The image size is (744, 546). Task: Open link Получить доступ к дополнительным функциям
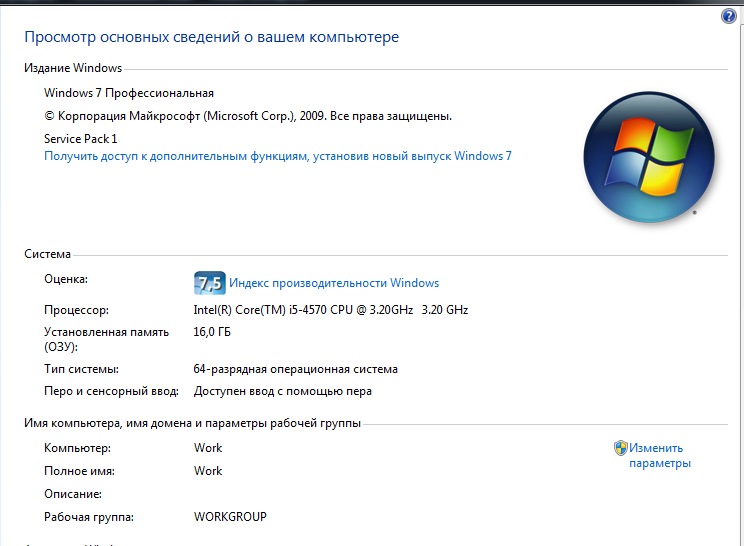click(278, 156)
